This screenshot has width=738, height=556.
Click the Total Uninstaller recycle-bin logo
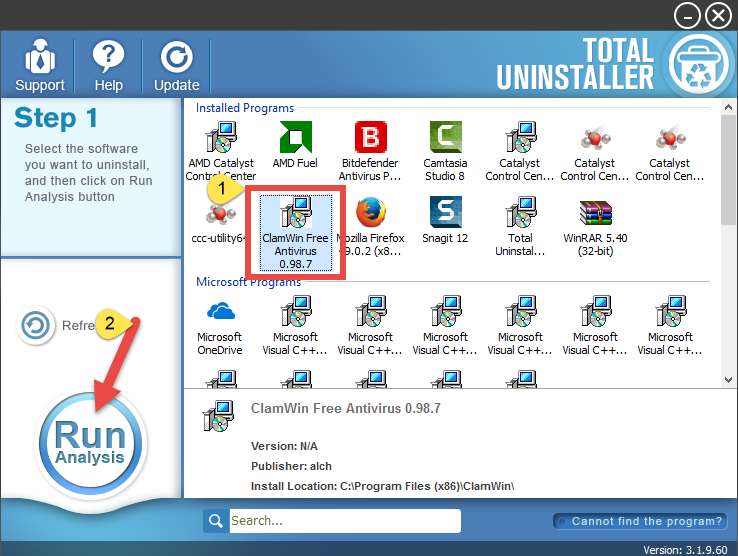(x=698, y=64)
